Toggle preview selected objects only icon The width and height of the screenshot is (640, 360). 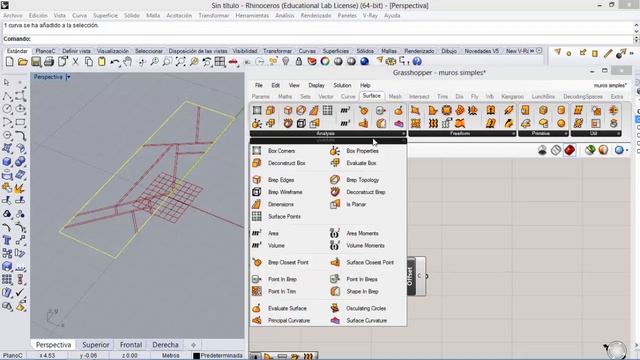[590, 150]
